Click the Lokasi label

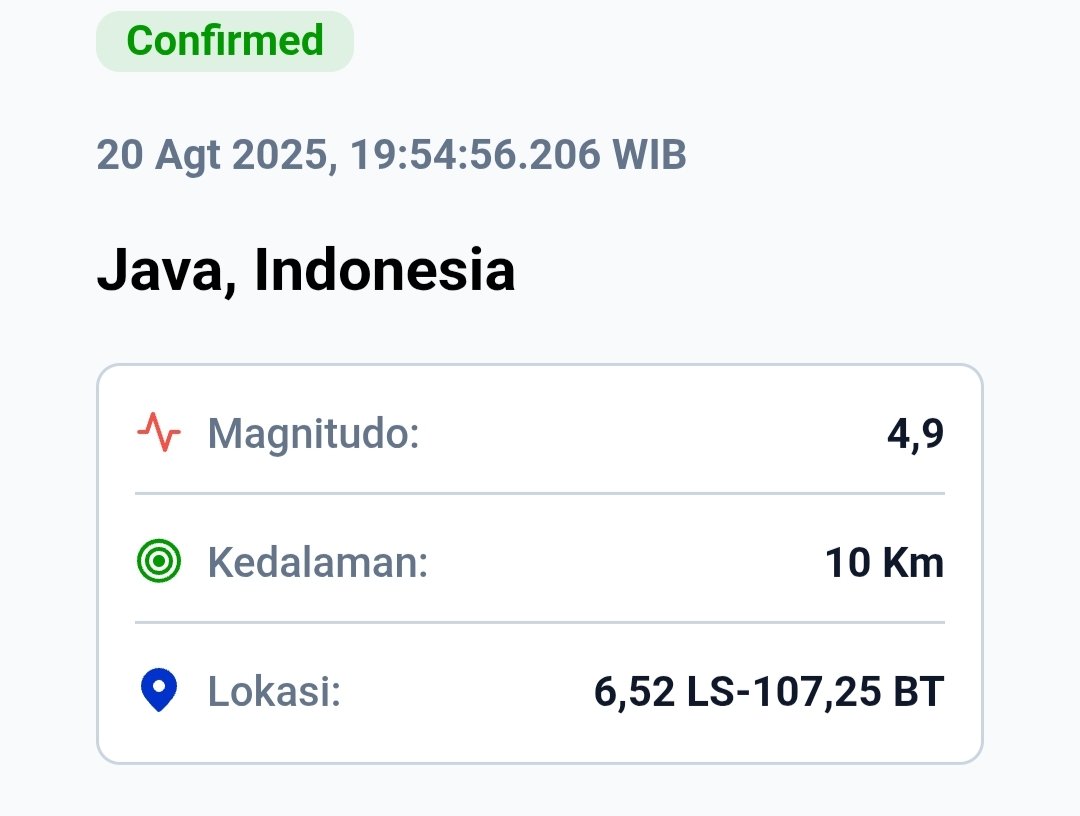(x=274, y=691)
